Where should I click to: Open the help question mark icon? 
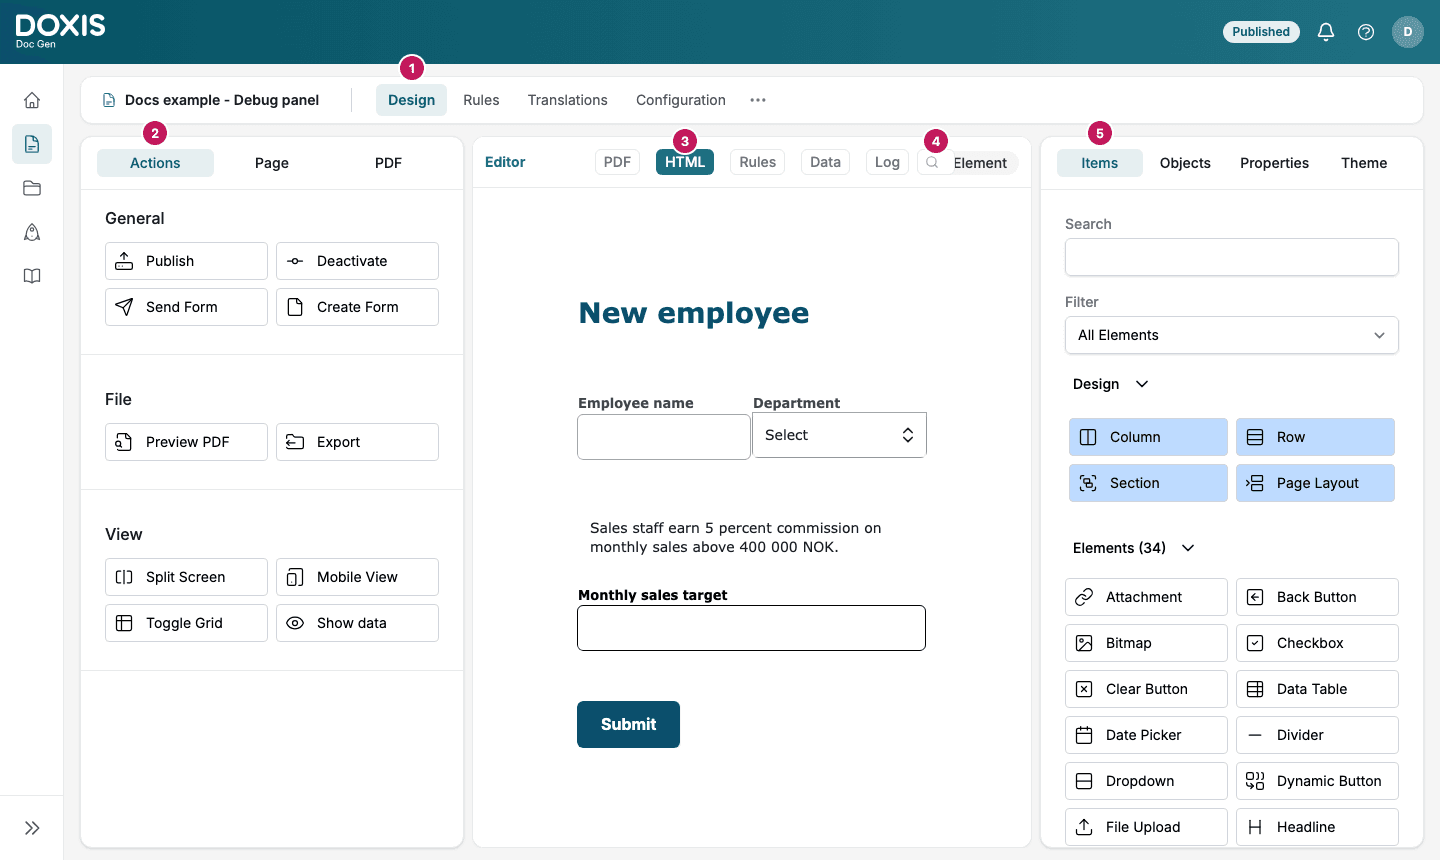pyautogui.click(x=1366, y=32)
